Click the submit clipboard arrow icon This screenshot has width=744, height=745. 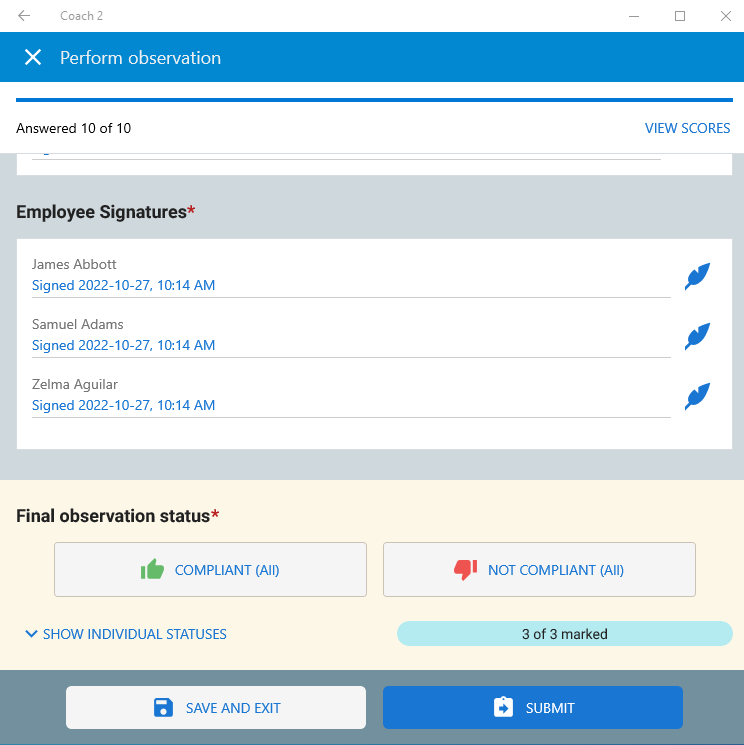tap(503, 707)
